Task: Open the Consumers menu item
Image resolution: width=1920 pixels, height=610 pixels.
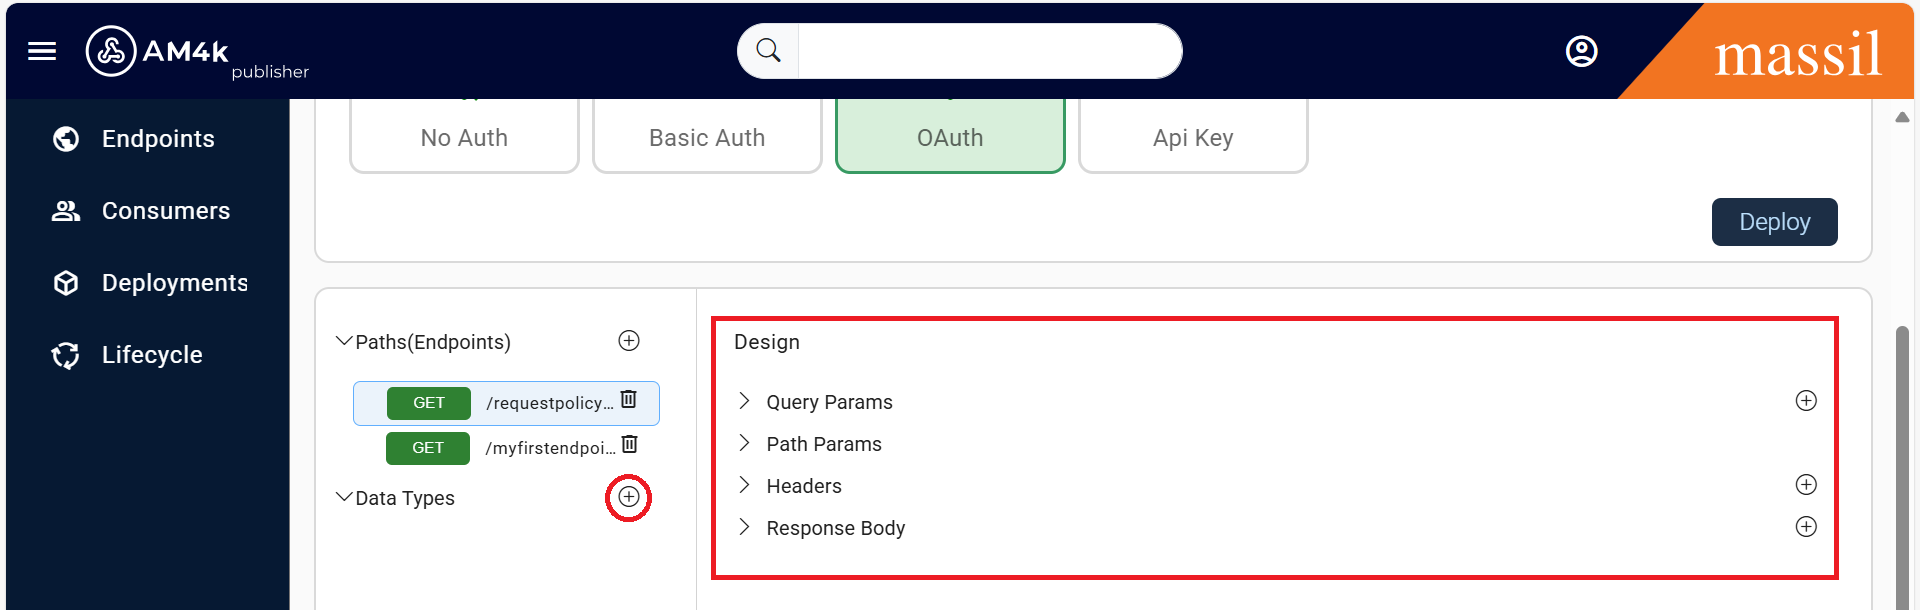Action: click(165, 211)
